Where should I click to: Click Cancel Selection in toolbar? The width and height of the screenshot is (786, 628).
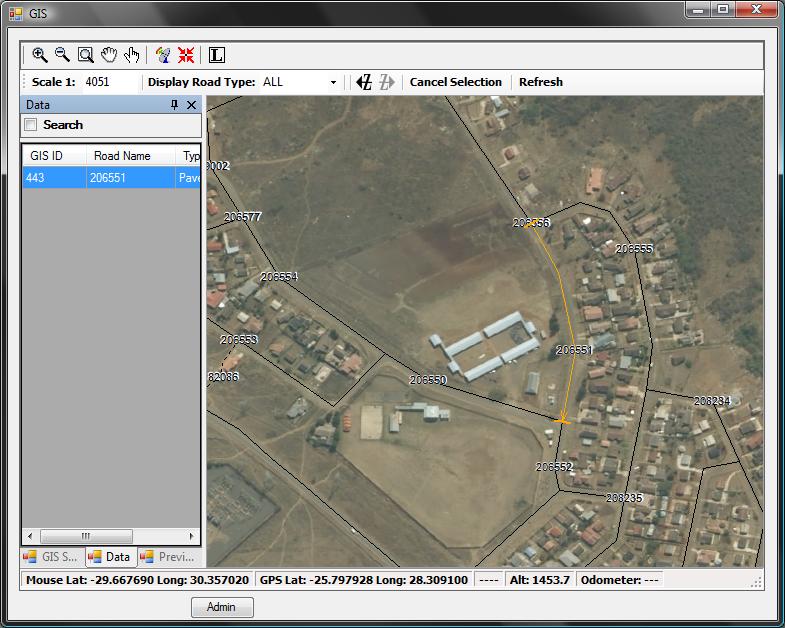click(x=455, y=82)
